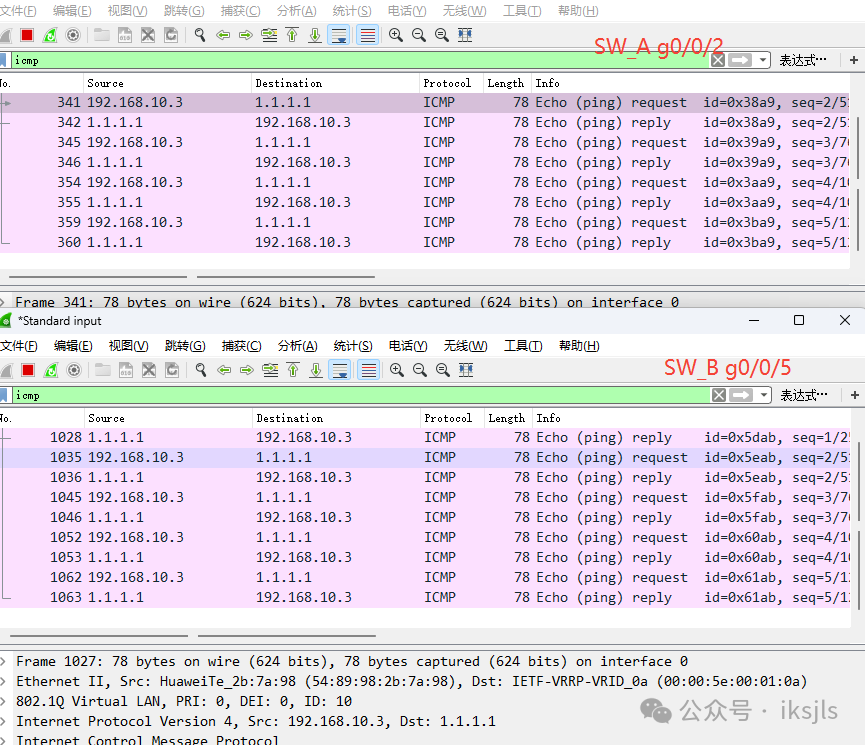Click go-to-packet icon in SW_B toolbar

270,370
